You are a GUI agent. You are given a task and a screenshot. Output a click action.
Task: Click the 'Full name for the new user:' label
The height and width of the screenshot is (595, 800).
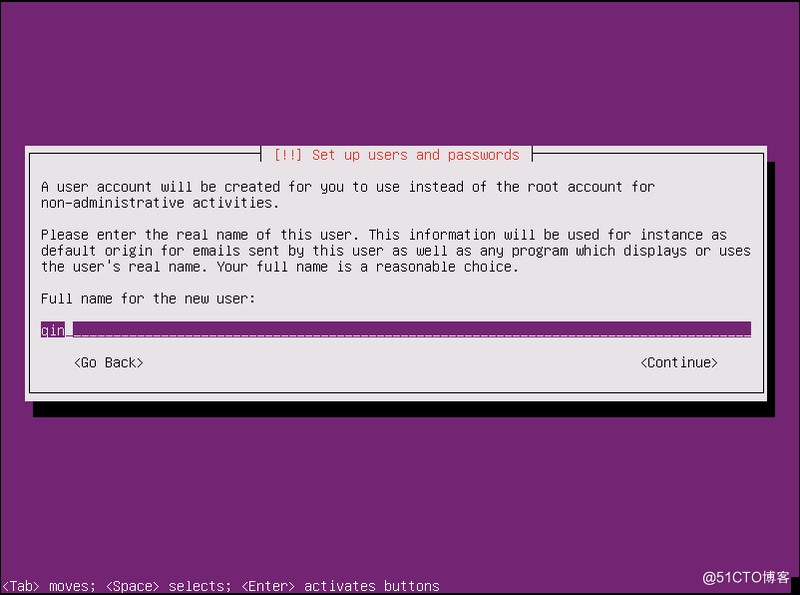coord(148,299)
